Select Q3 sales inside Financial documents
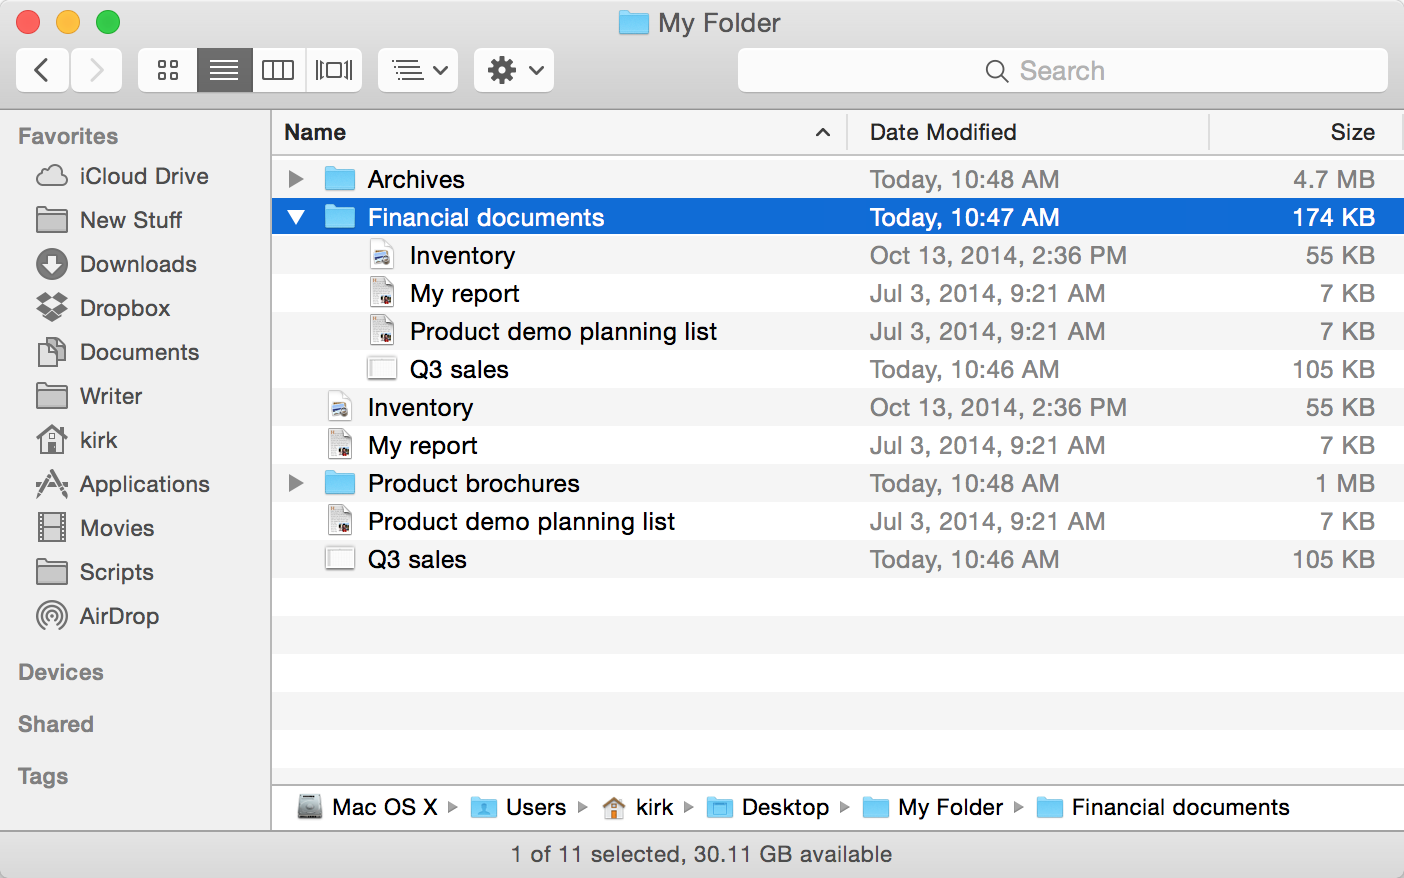Viewport: 1404px width, 878px height. [837, 369]
